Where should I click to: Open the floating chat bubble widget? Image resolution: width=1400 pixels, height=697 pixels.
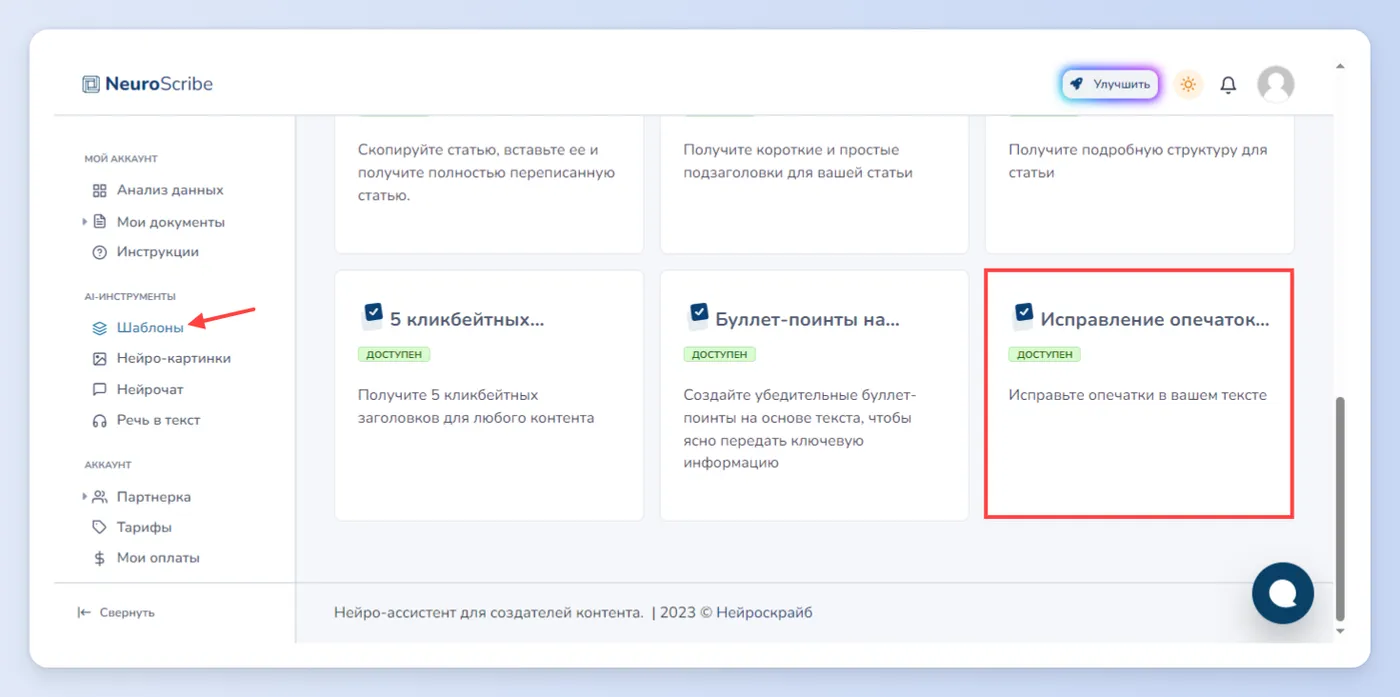[1283, 593]
